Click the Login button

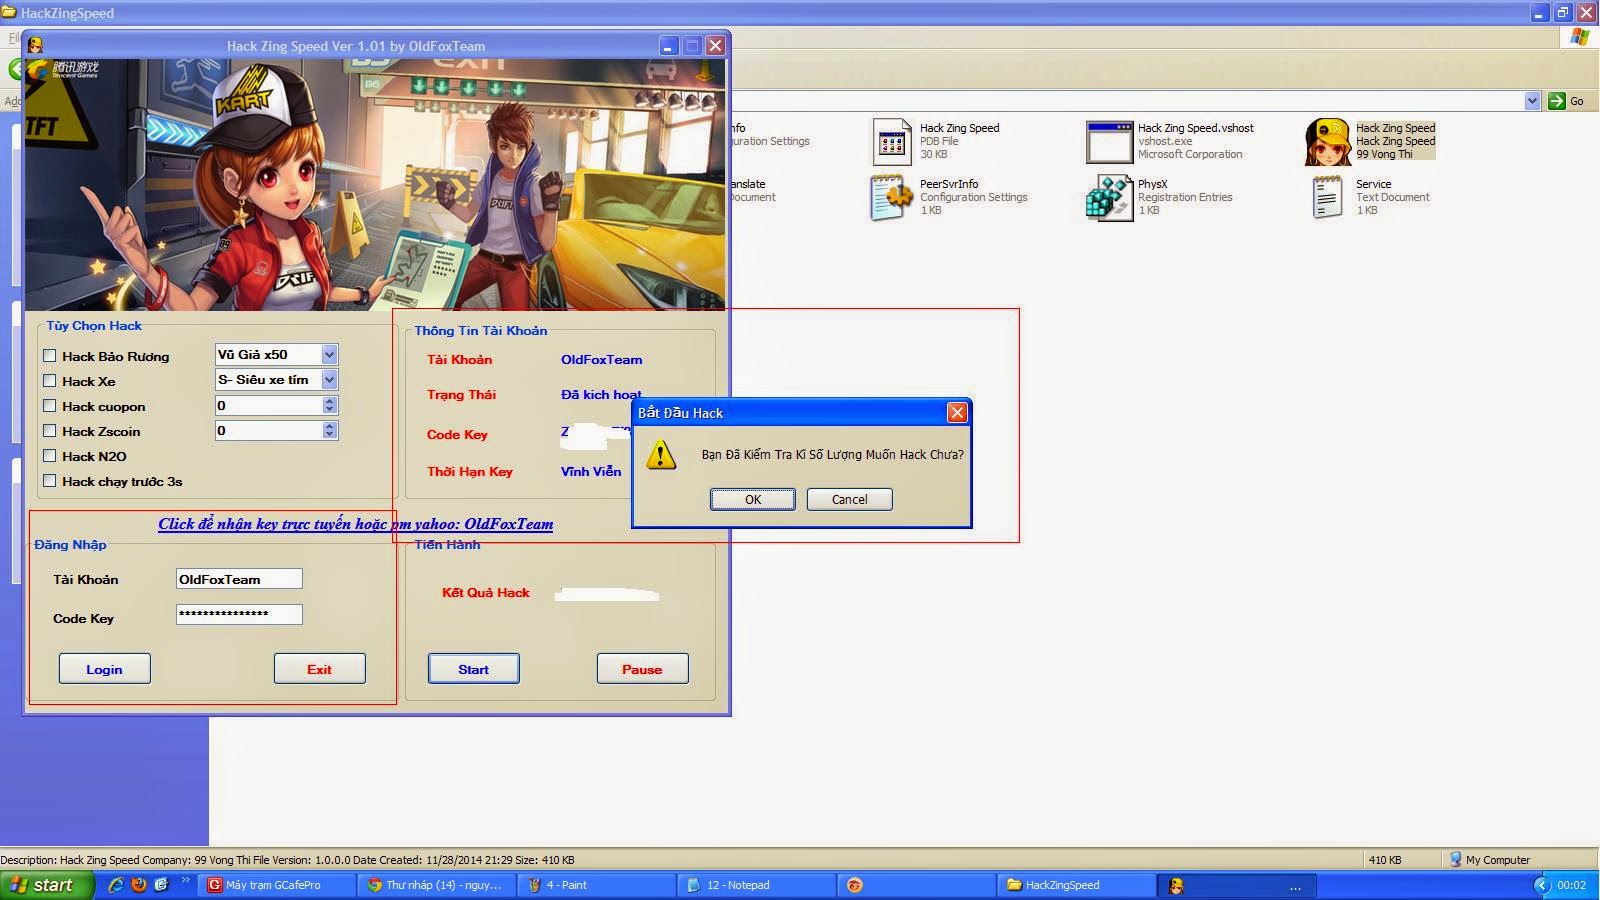104,669
